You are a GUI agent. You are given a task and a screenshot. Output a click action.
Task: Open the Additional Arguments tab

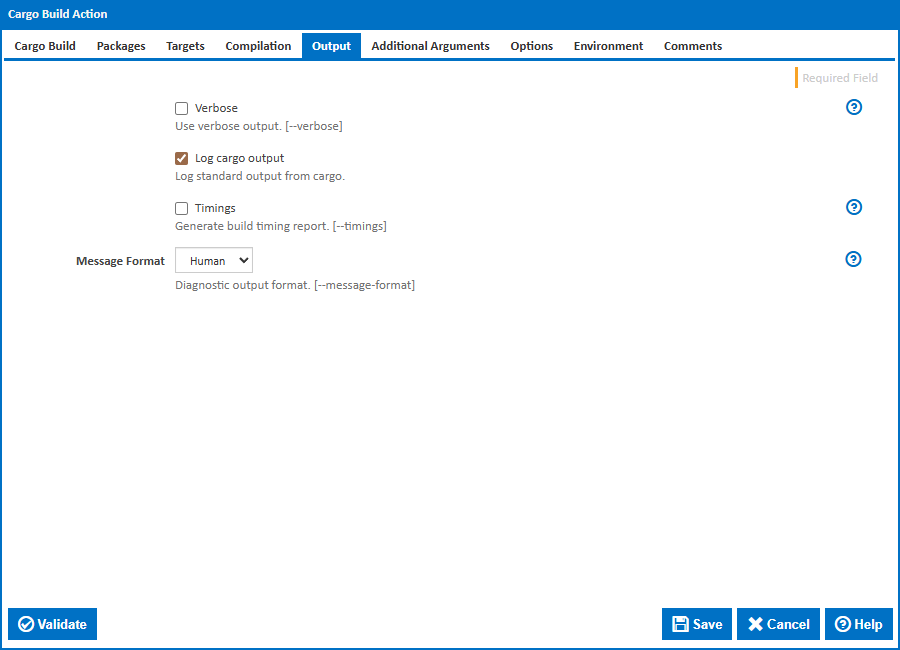430,46
